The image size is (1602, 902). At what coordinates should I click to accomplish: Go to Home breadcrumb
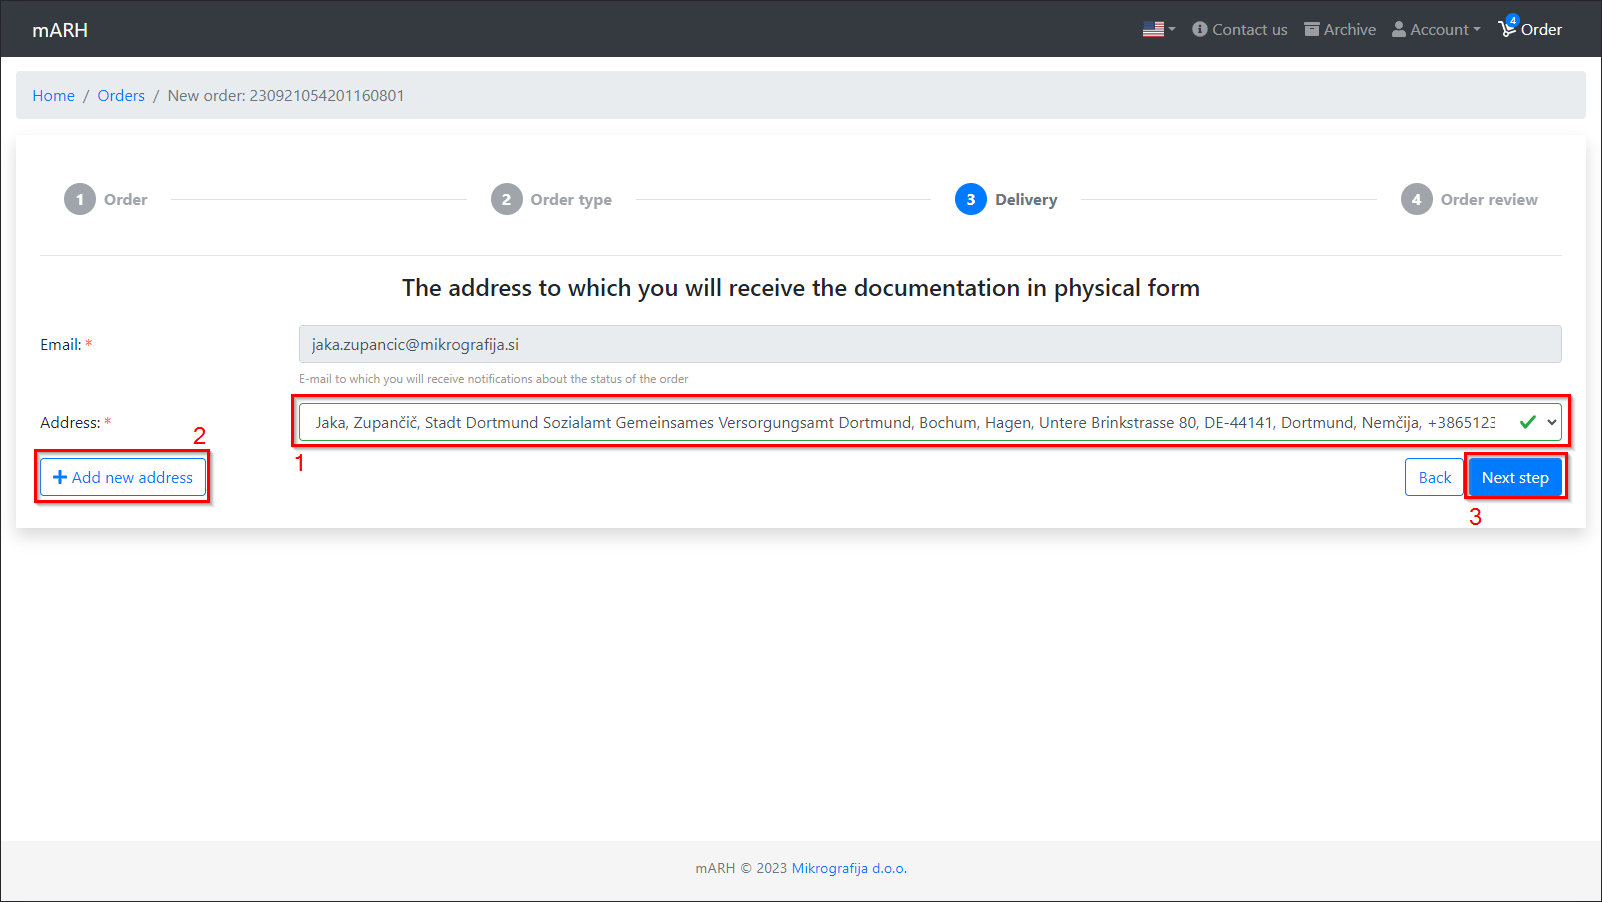tap(53, 96)
